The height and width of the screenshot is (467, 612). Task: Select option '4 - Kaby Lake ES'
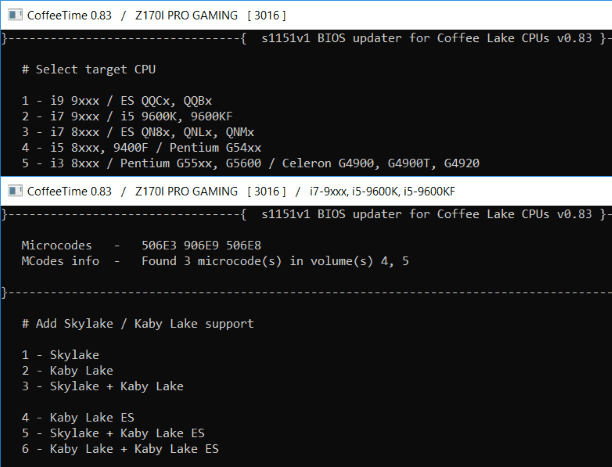pos(78,417)
